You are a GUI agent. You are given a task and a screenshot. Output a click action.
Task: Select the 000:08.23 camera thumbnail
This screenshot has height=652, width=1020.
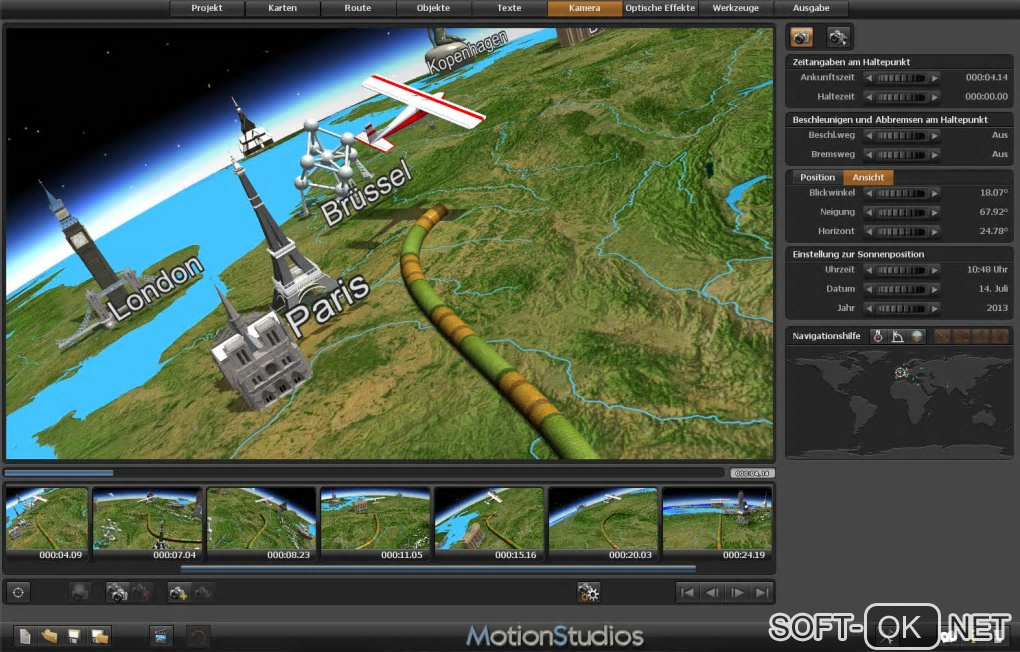click(x=262, y=524)
